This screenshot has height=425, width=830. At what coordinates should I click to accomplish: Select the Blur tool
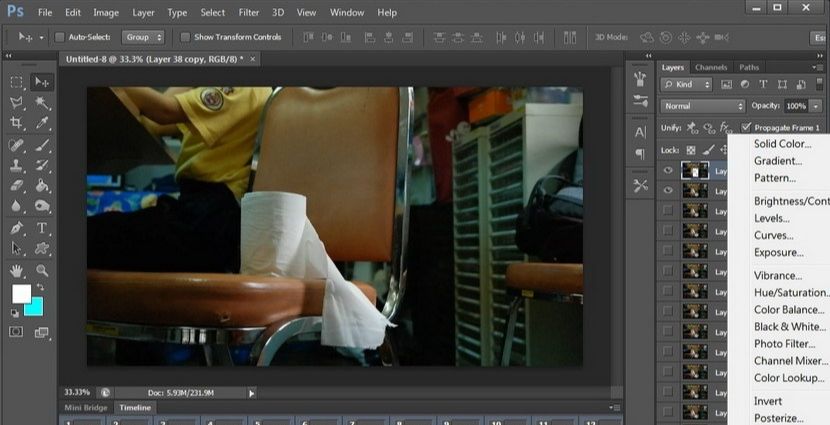(x=16, y=206)
